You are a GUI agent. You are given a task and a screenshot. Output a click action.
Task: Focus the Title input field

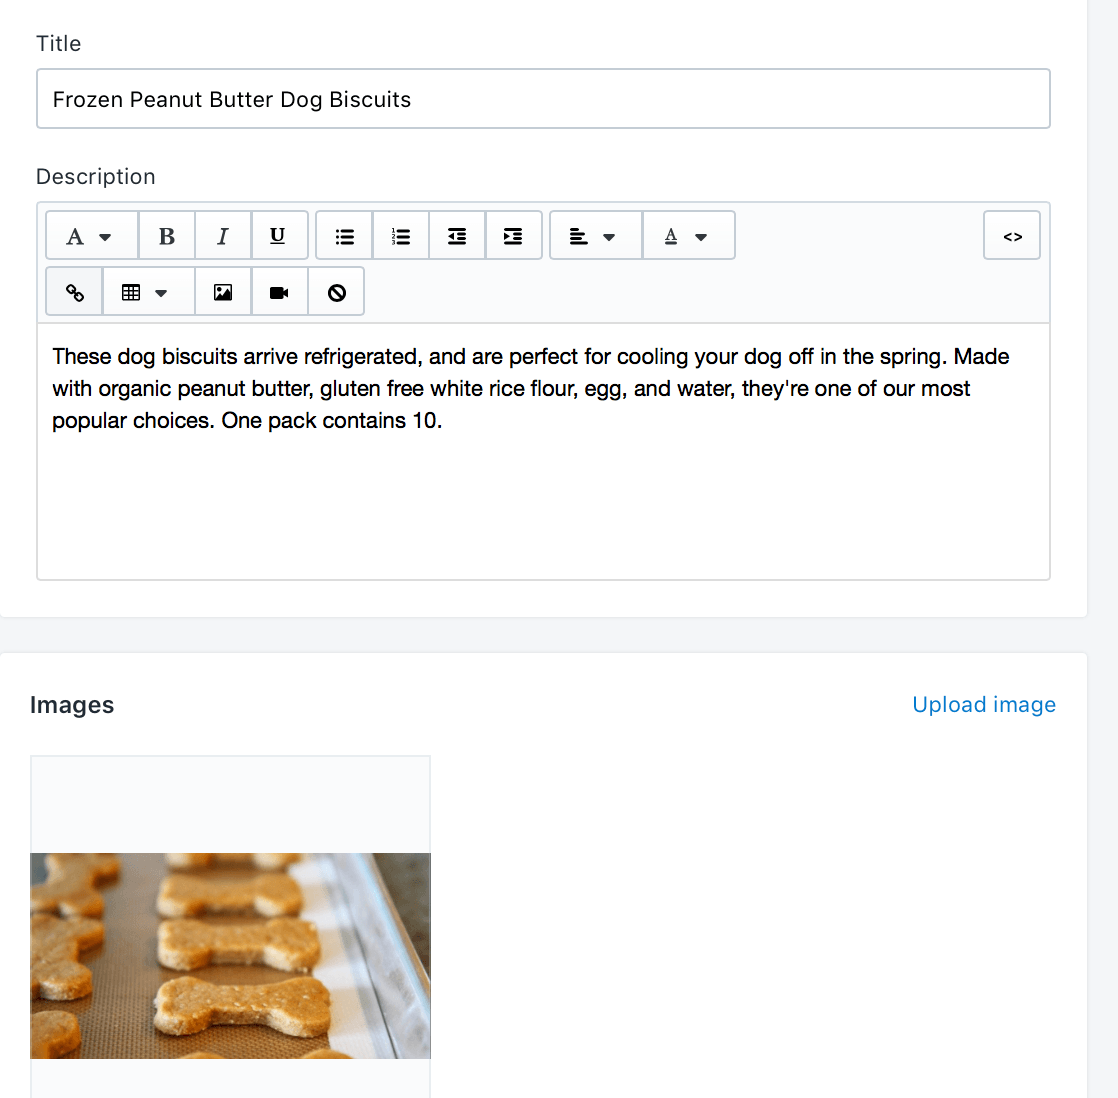(543, 99)
